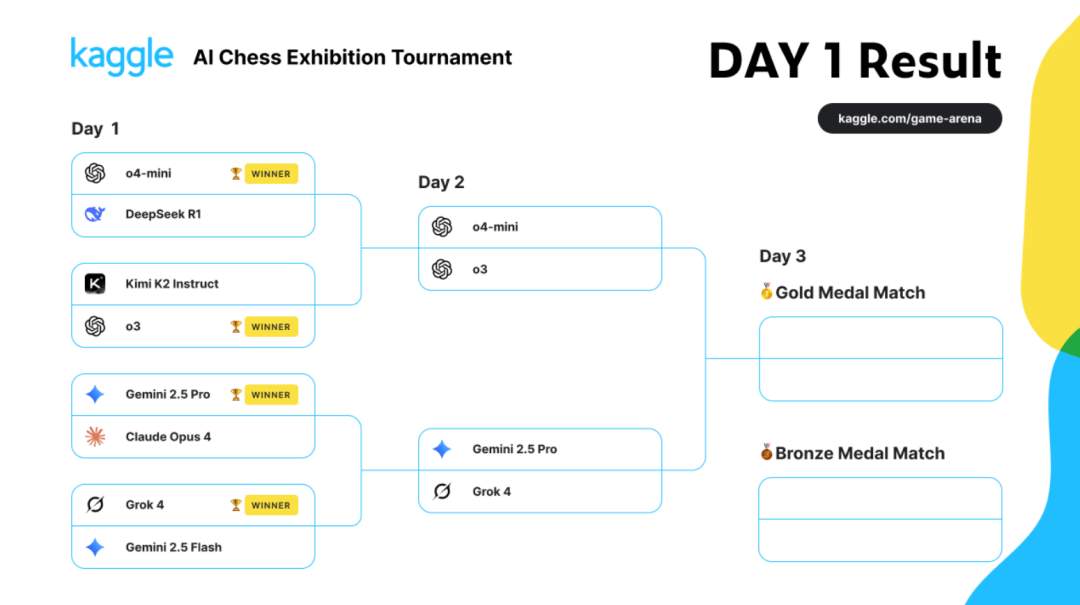This screenshot has height=605, width=1080.
Task: Click the WINNER badge next to o4-mini
Action: (x=271, y=174)
